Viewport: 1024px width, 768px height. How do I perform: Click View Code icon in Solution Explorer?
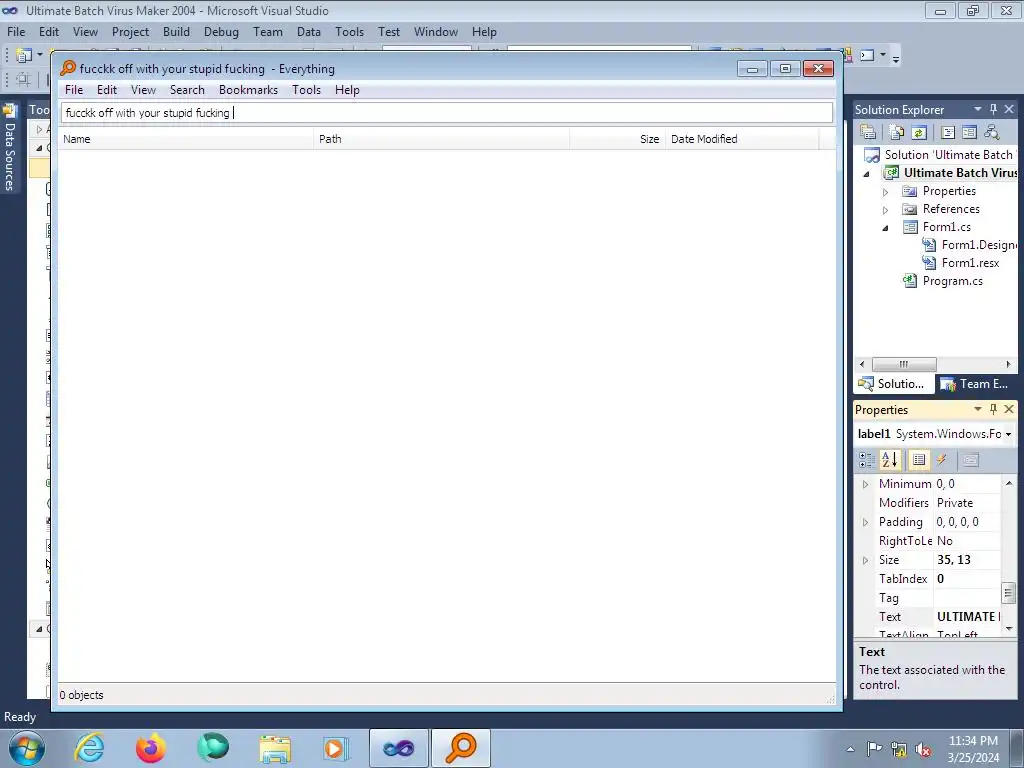[x=948, y=132]
